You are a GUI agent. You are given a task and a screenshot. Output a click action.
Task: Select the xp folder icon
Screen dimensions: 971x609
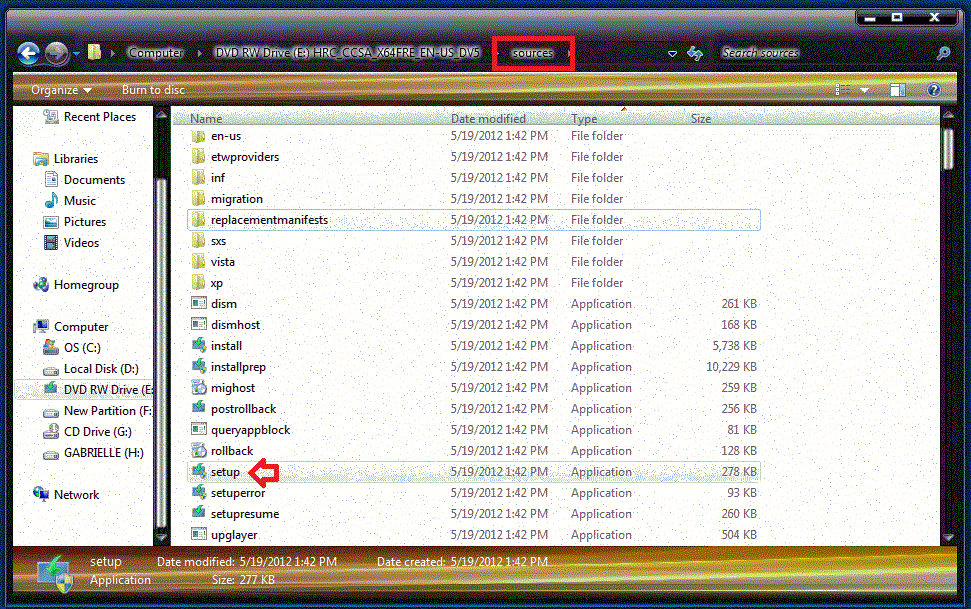(198, 283)
